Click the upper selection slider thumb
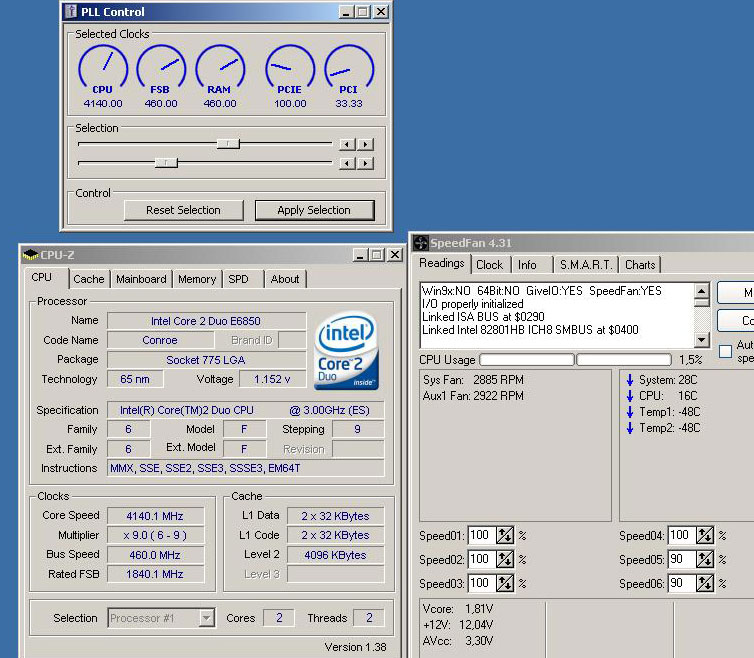Viewport: 754px width, 658px height. pos(228,144)
